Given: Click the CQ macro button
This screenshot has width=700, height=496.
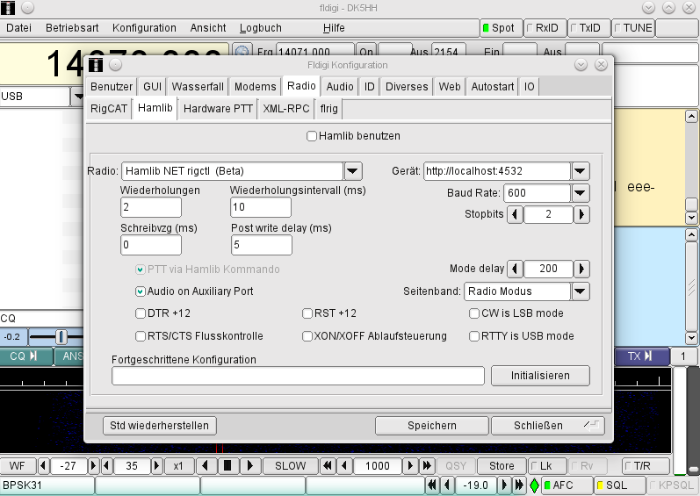Looking at the screenshot, I should click(x=24, y=356).
